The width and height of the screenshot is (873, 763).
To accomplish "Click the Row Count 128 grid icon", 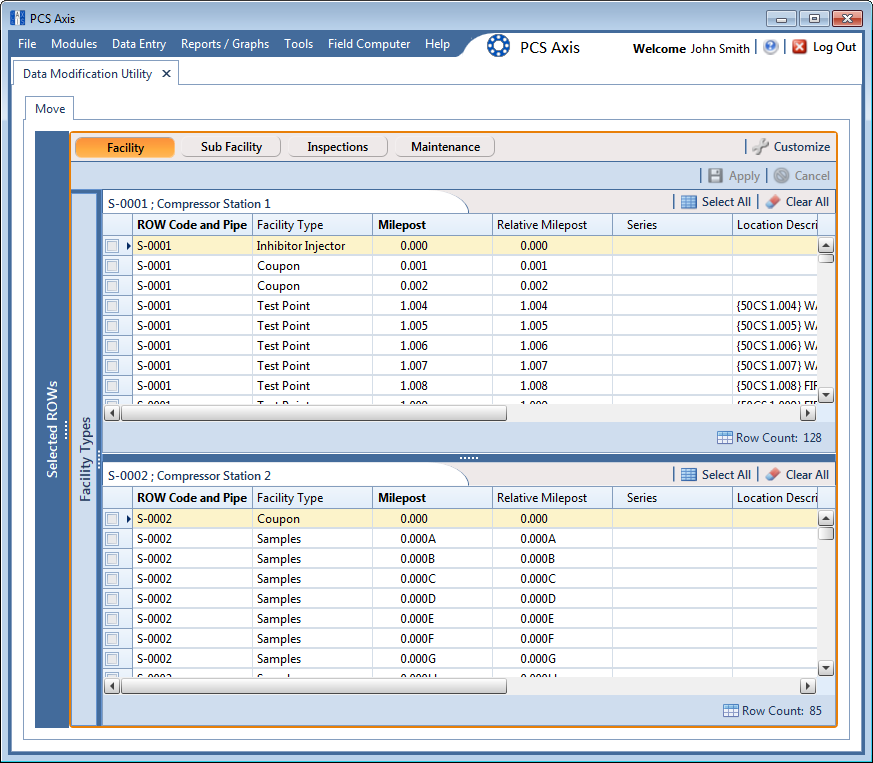I will pyautogui.click(x=725, y=438).
